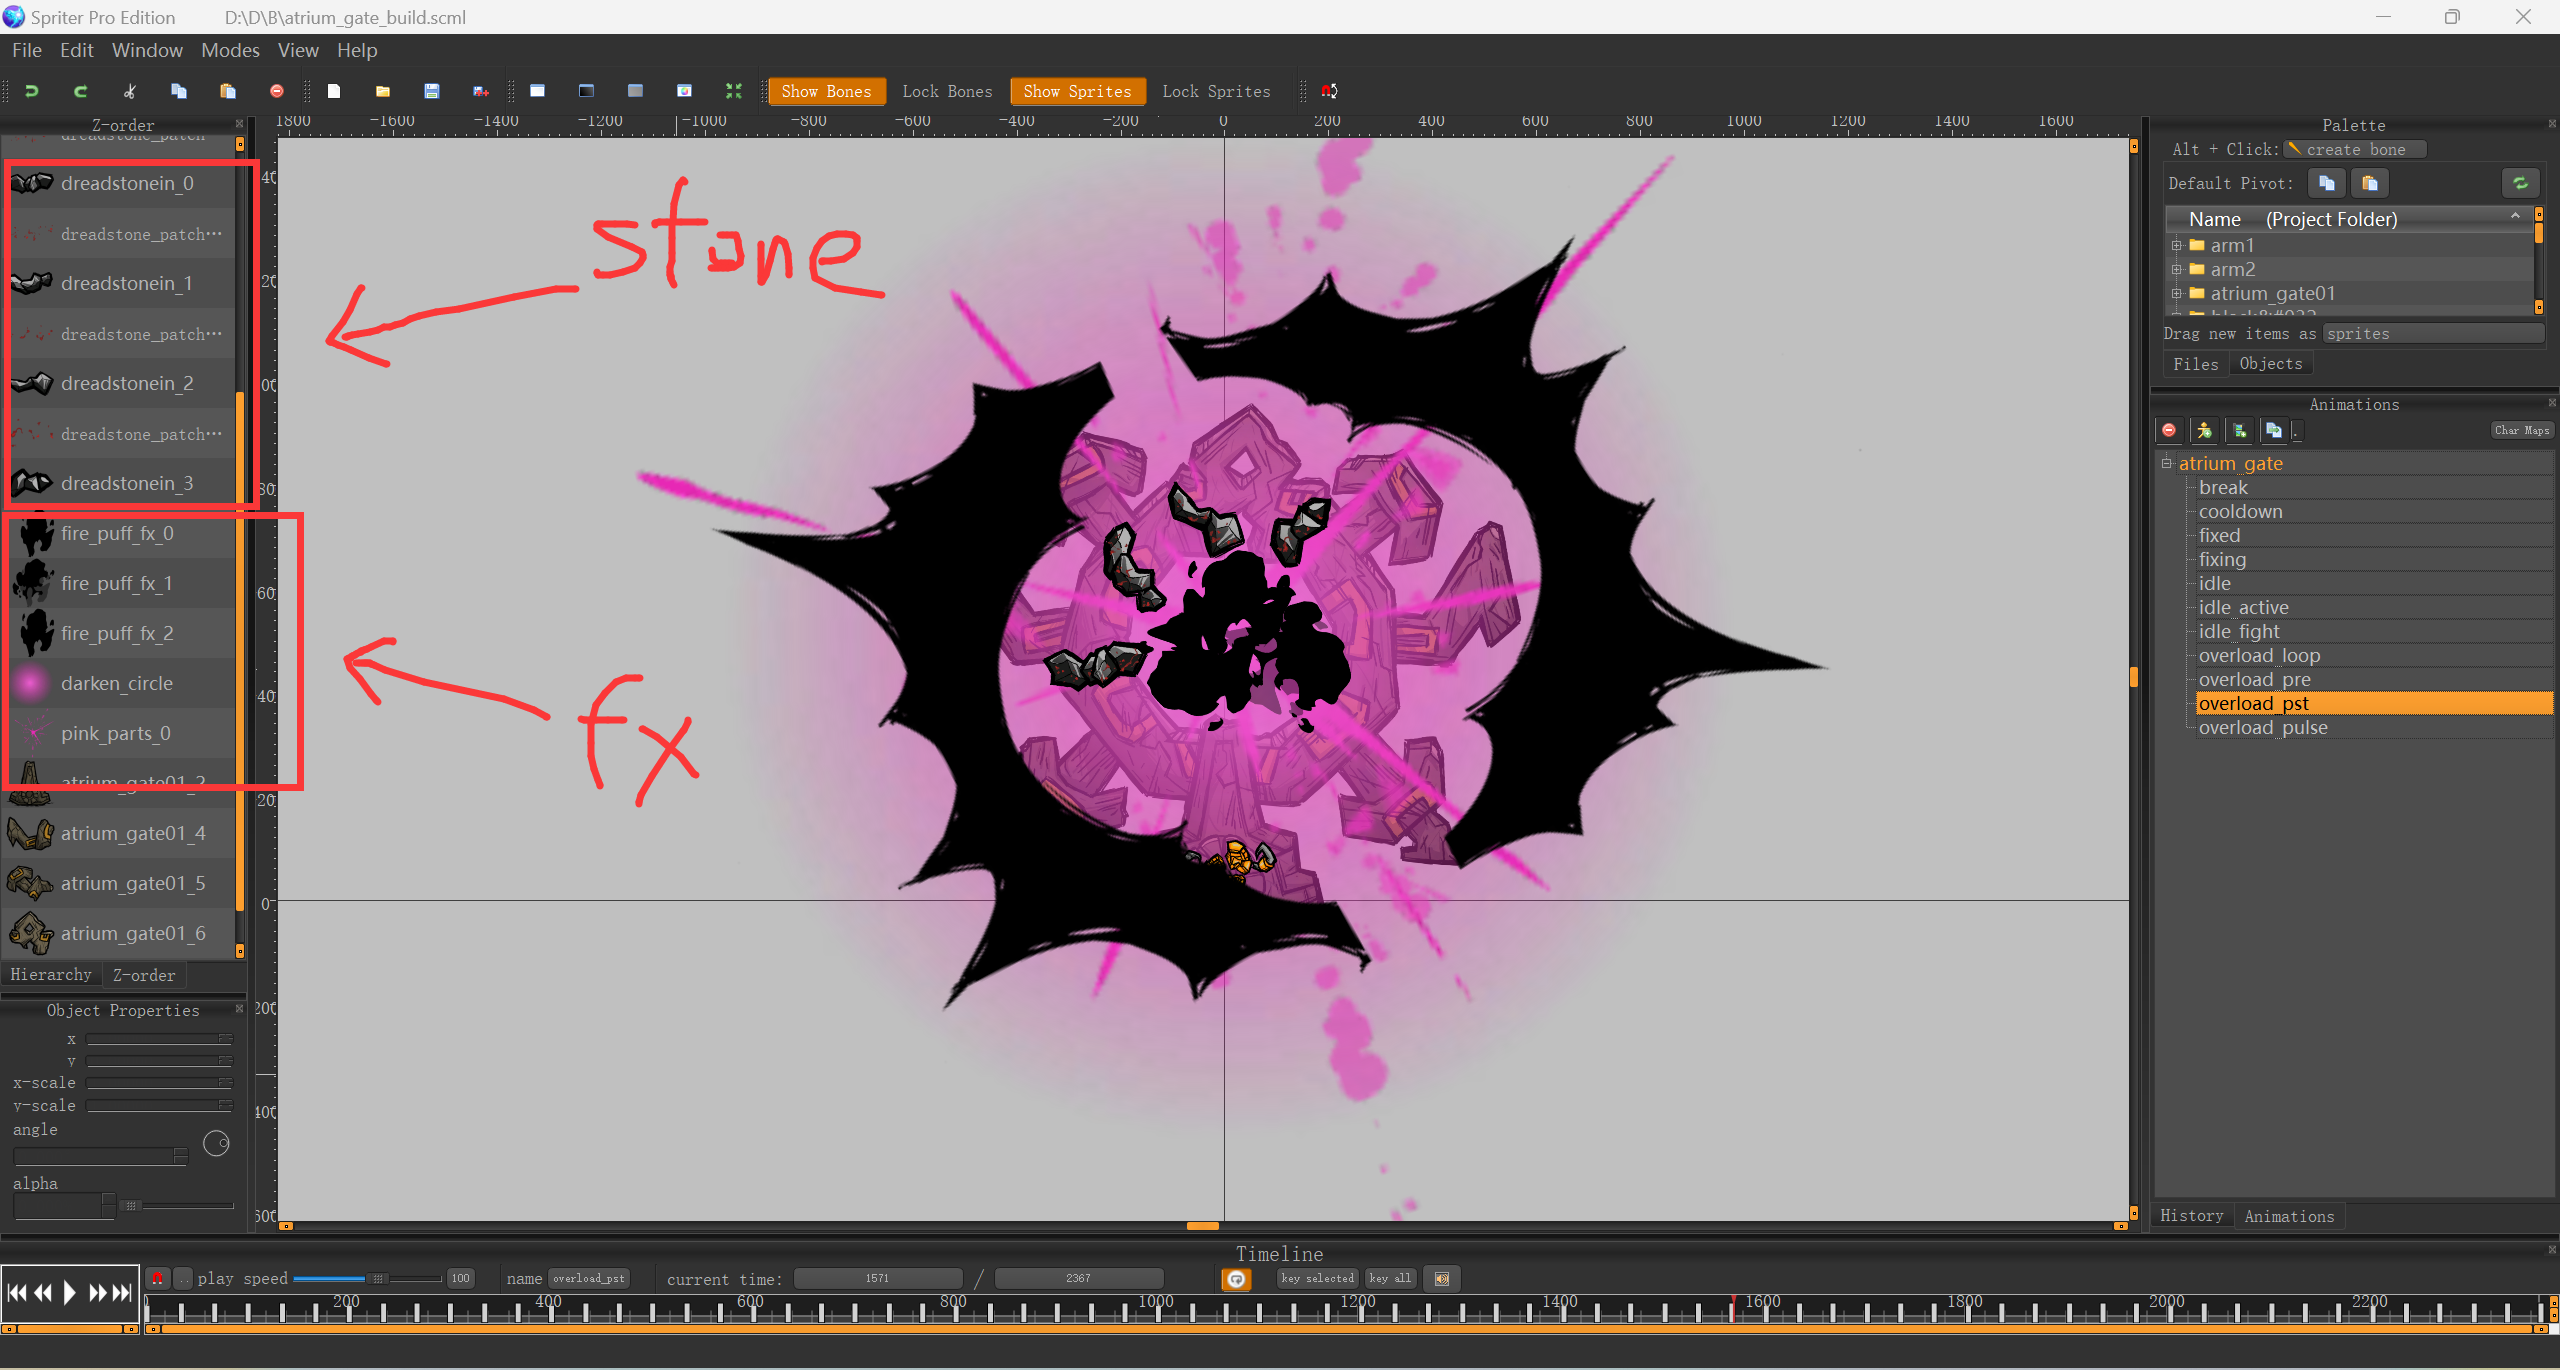Click the red delete animation icon
Image resolution: width=2560 pixels, height=1370 pixels.
[2168, 430]
